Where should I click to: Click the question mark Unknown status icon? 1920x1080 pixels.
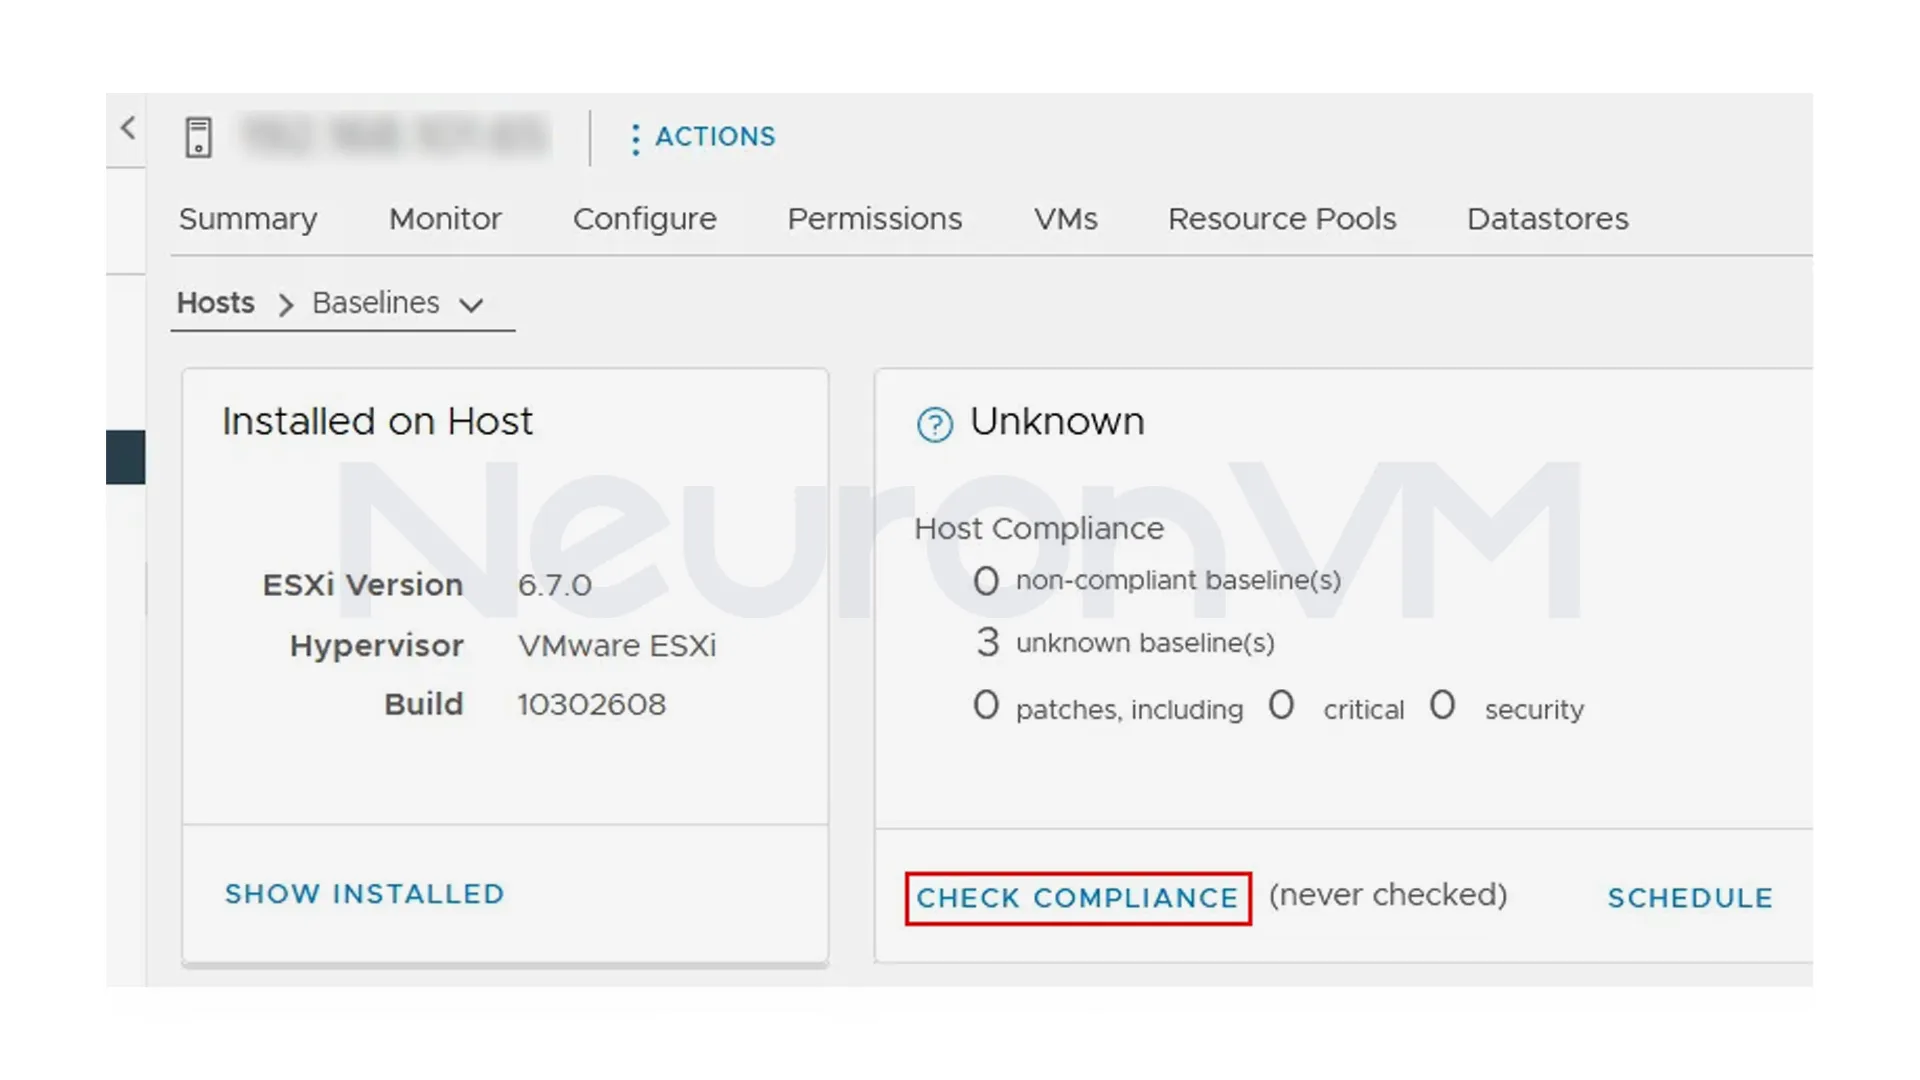coord(935,425)
